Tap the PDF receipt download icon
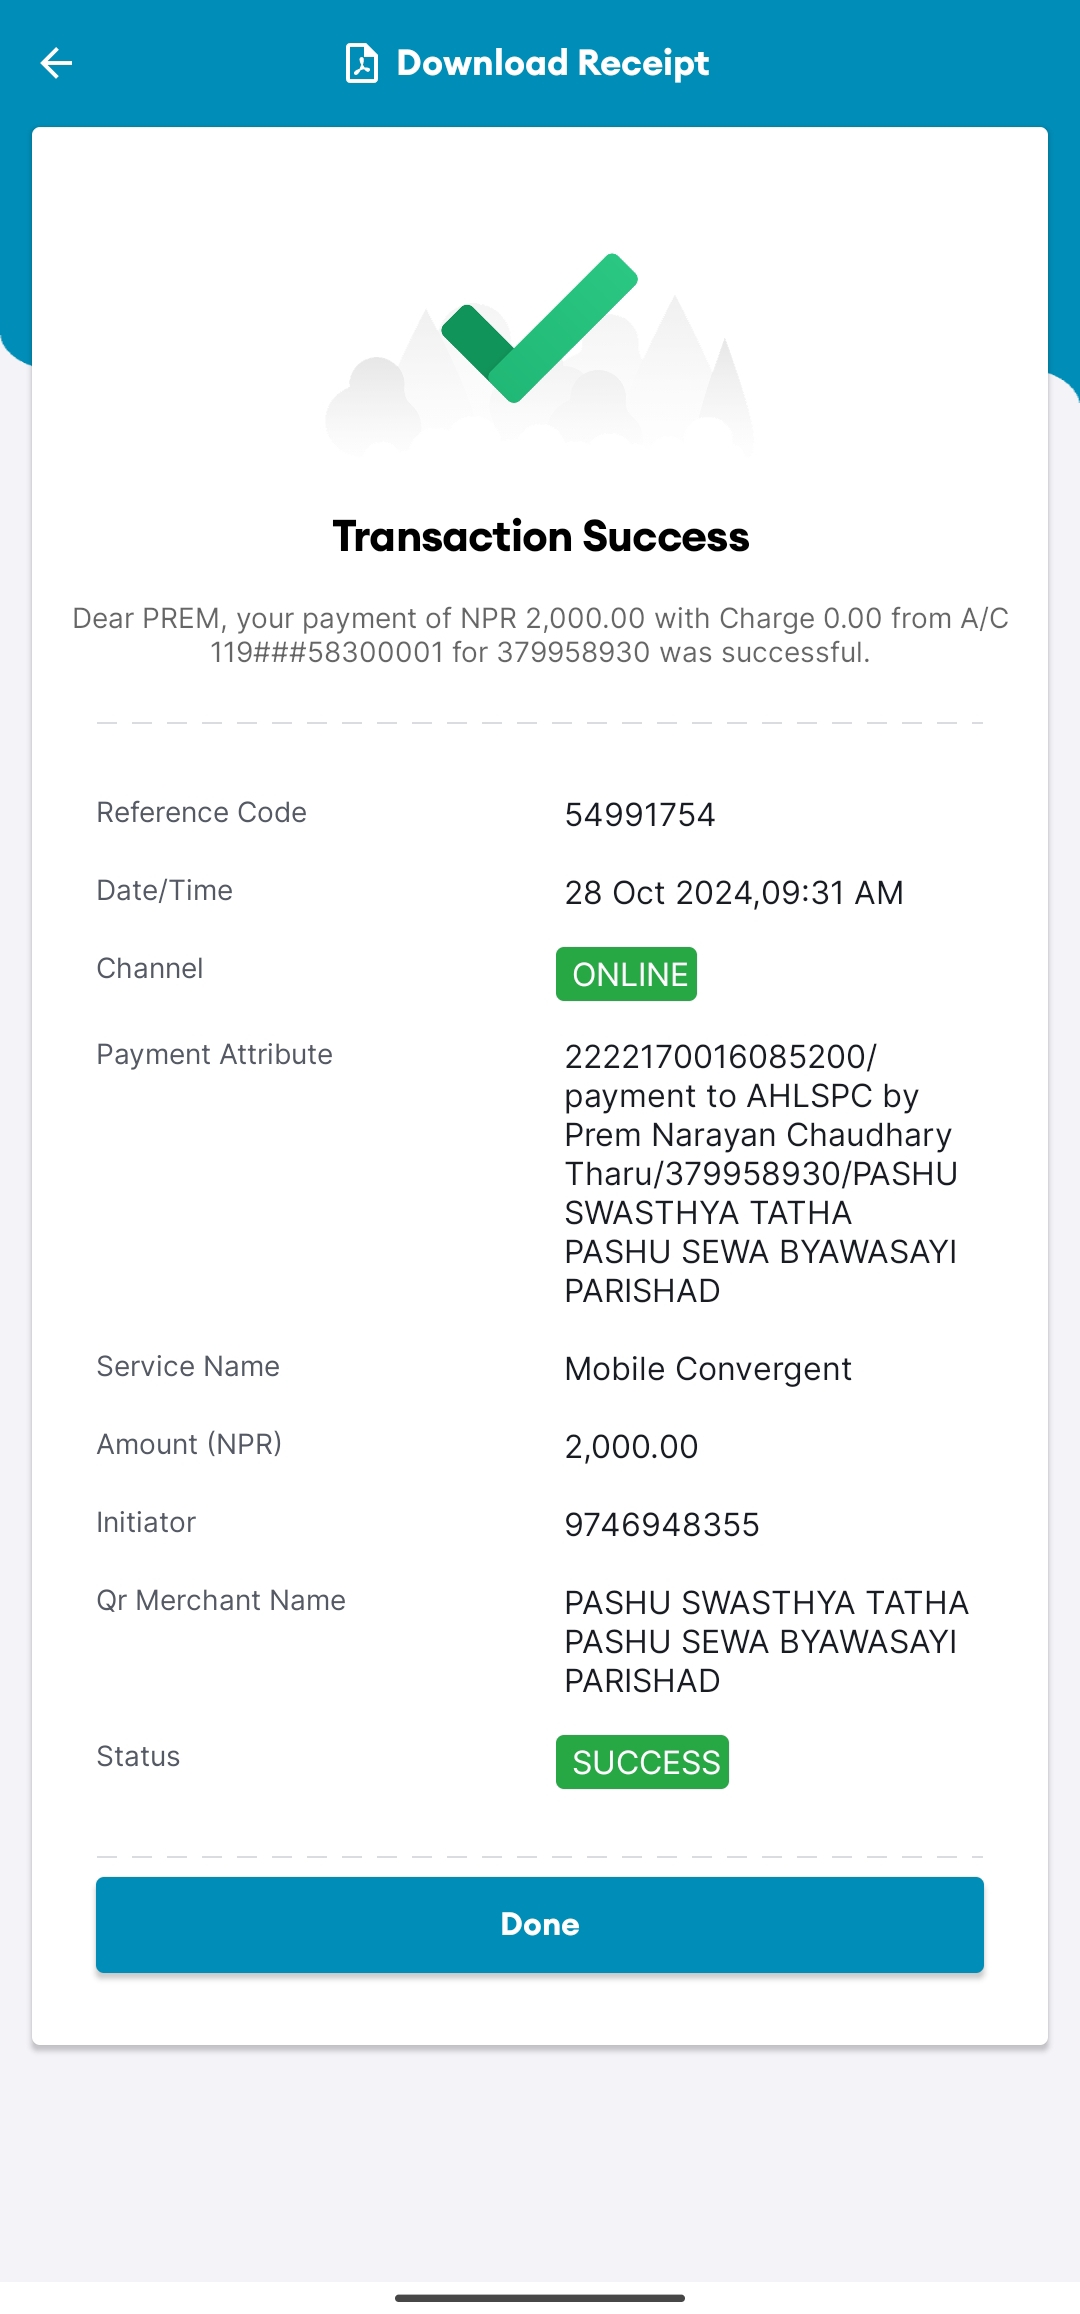The height and width of the screenshot is (2314, 1080). [361, 63]
